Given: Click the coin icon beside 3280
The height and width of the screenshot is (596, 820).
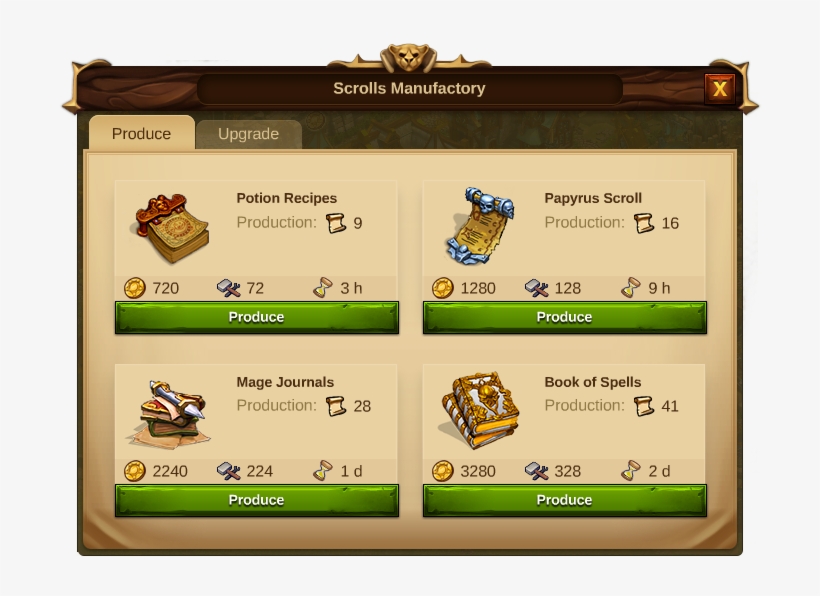Looking at the screenshot, I should [x=442, y=471].
